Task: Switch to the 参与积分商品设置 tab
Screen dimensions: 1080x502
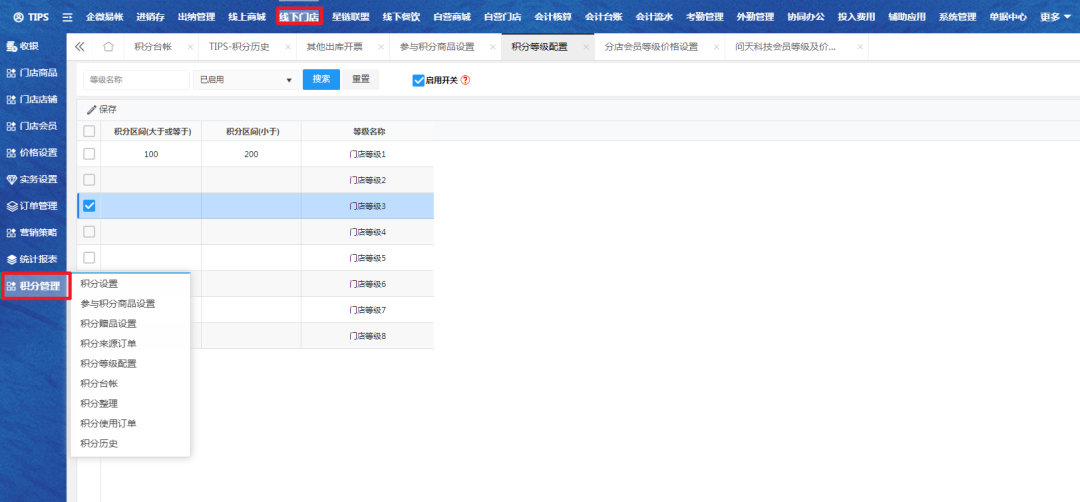Action: 436,47
